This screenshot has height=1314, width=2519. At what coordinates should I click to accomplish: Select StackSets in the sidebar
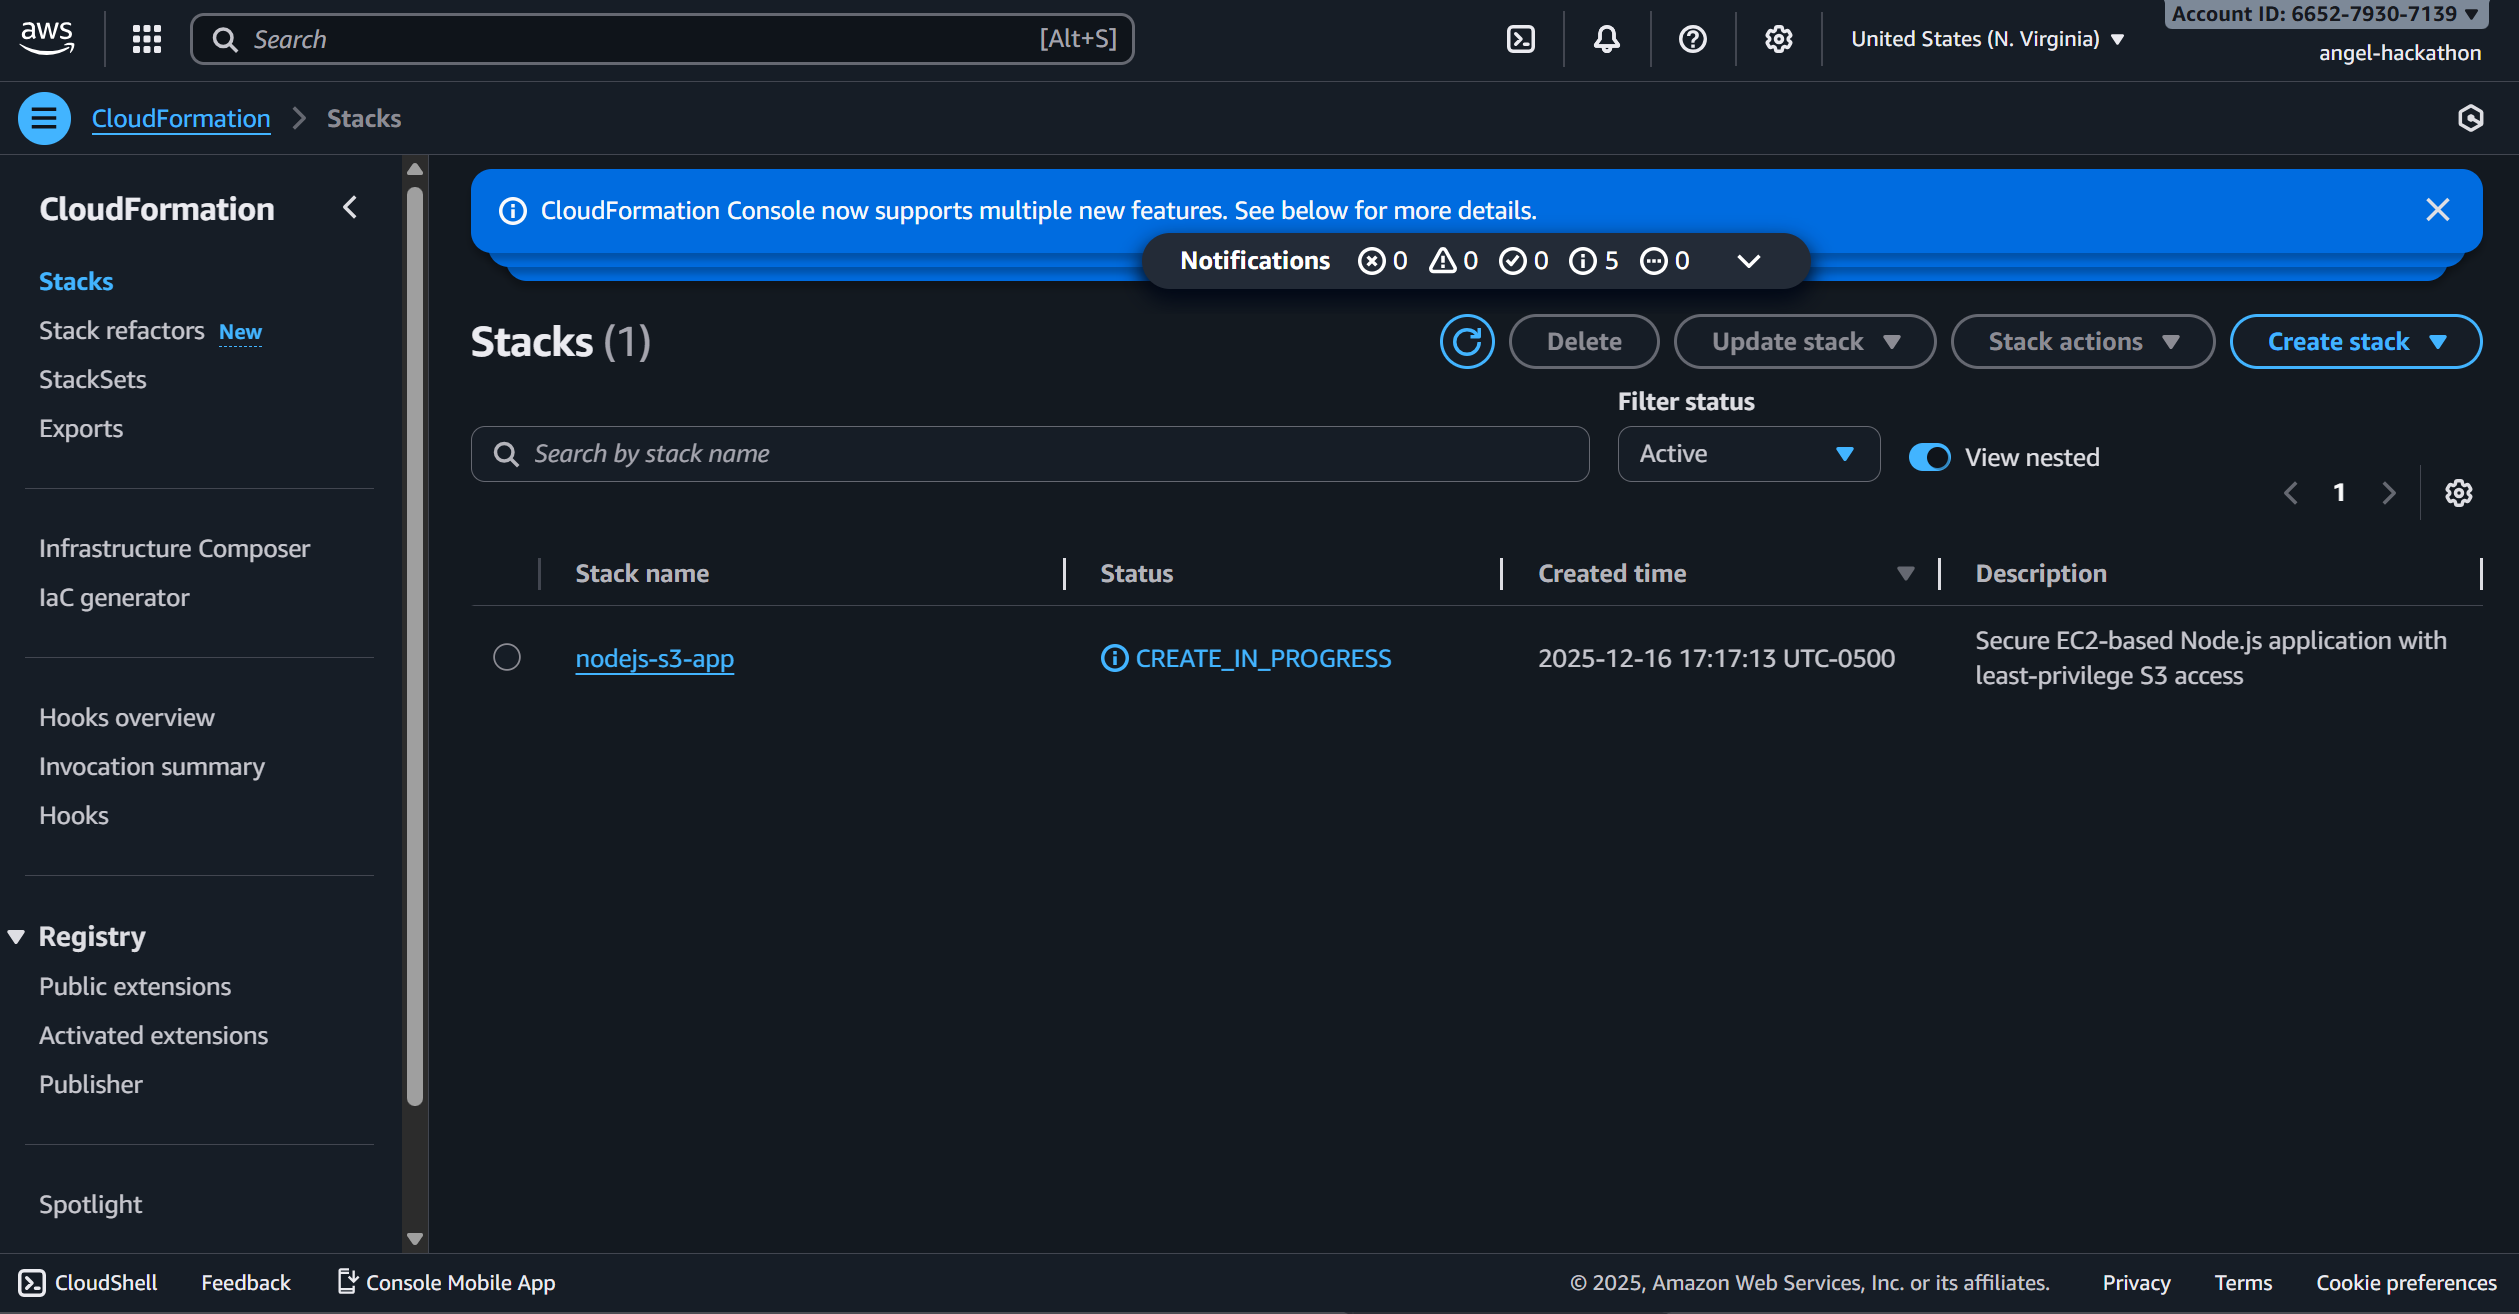pyautogui.click(x=92, y=379)
